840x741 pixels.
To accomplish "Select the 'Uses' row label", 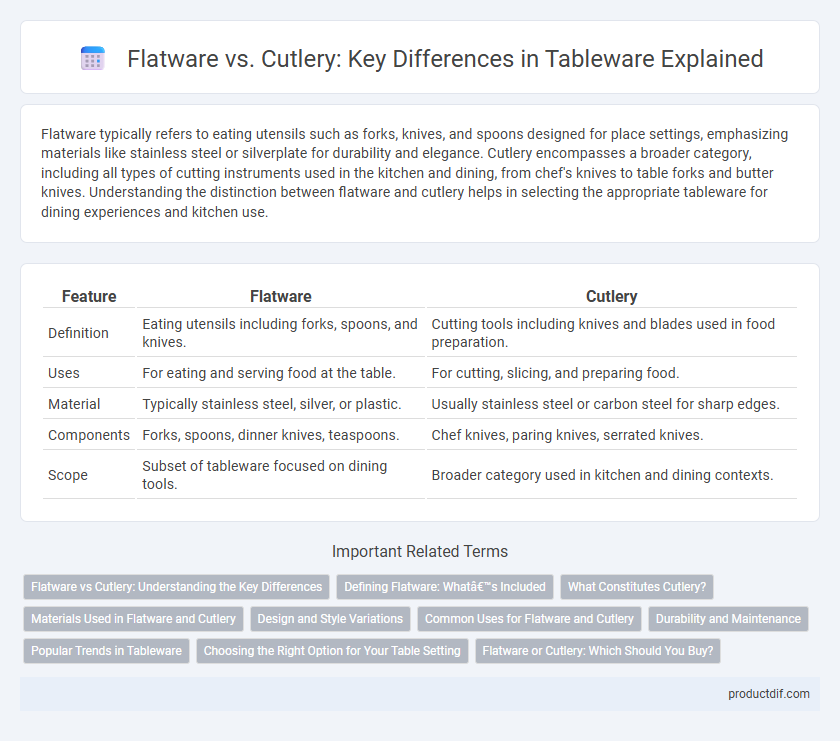I will pos(64,373).
